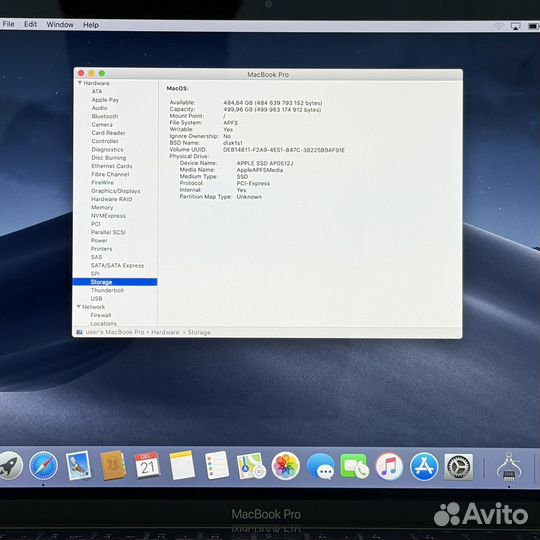
Task: Select Fibre Channel in the sidebar
Action: [x=110, y=174]
